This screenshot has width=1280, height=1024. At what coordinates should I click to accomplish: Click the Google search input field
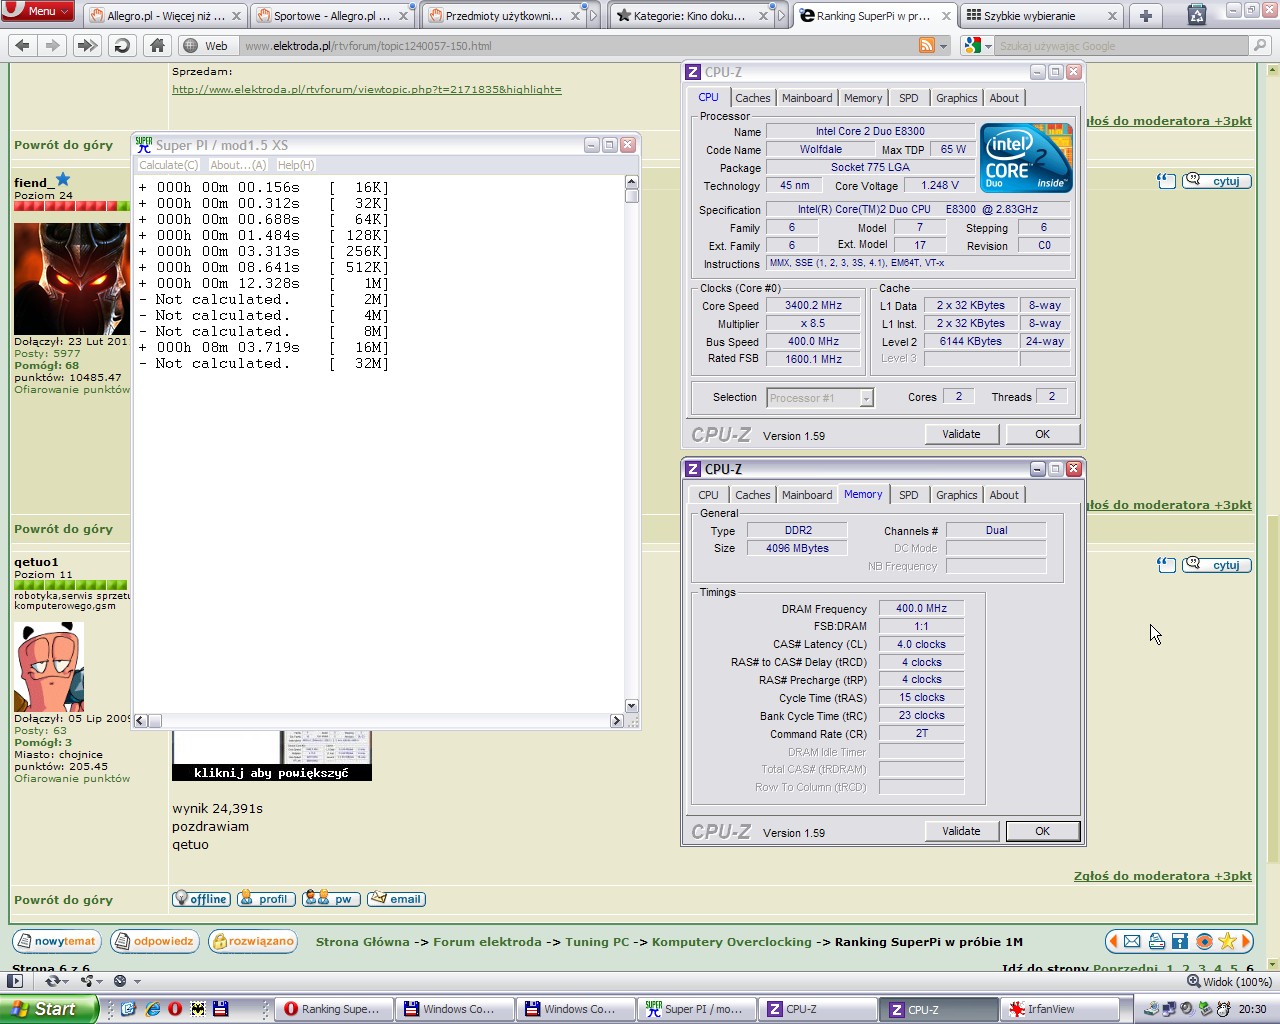pyautogui.click(x=1122, y=46)
